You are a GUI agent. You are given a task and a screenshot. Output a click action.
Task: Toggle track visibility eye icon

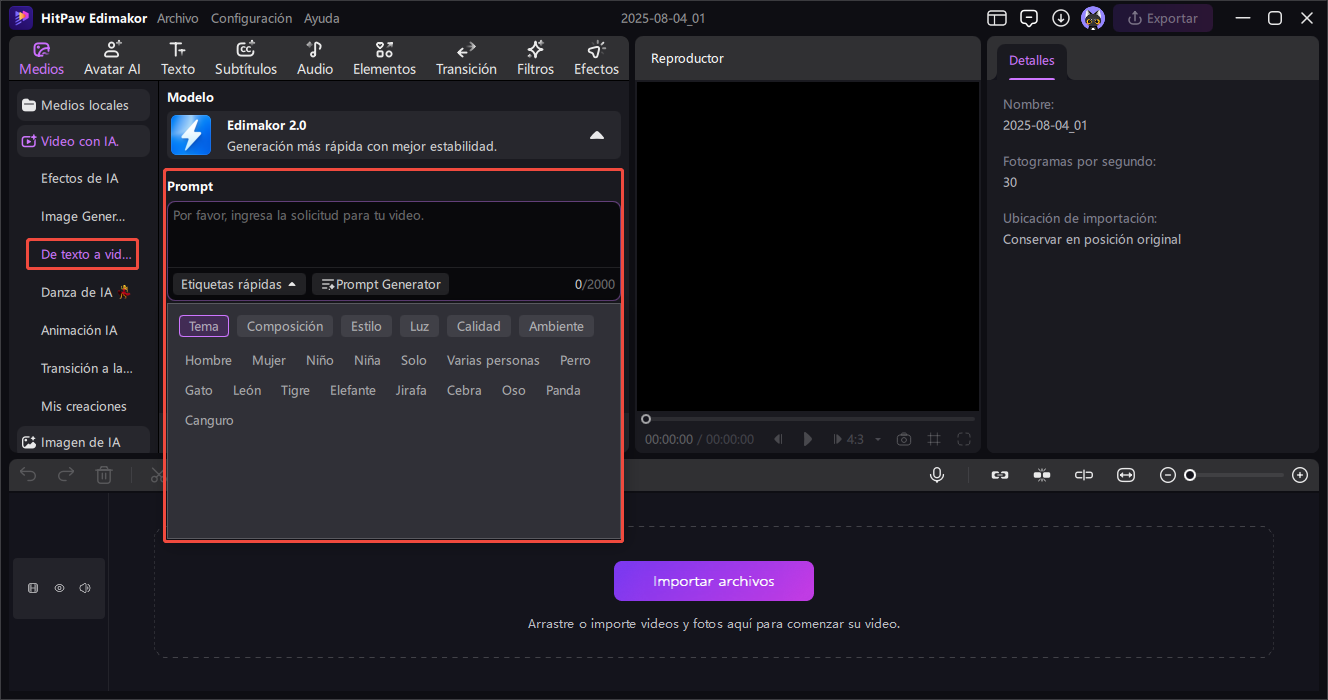(59, 588)
